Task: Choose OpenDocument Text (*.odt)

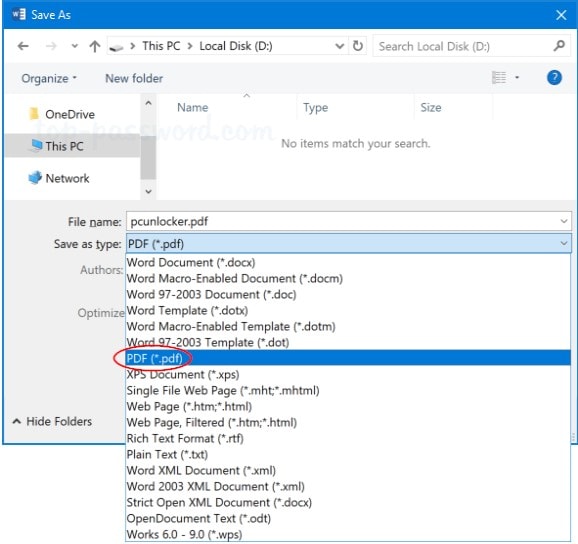Action: (348, 519)
